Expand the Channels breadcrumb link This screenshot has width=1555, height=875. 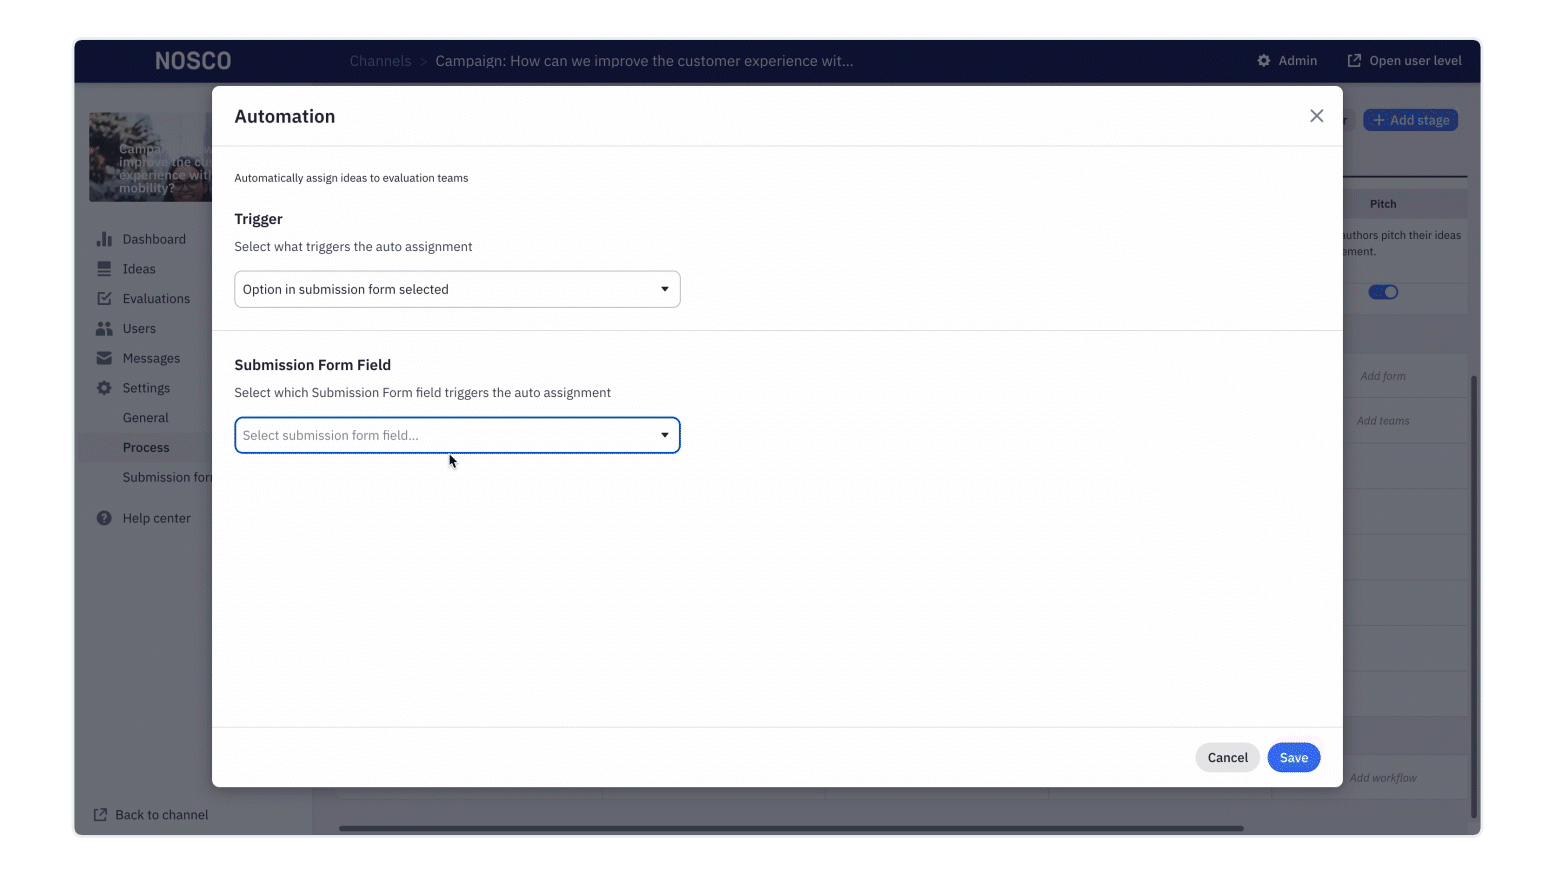[380, 60]
